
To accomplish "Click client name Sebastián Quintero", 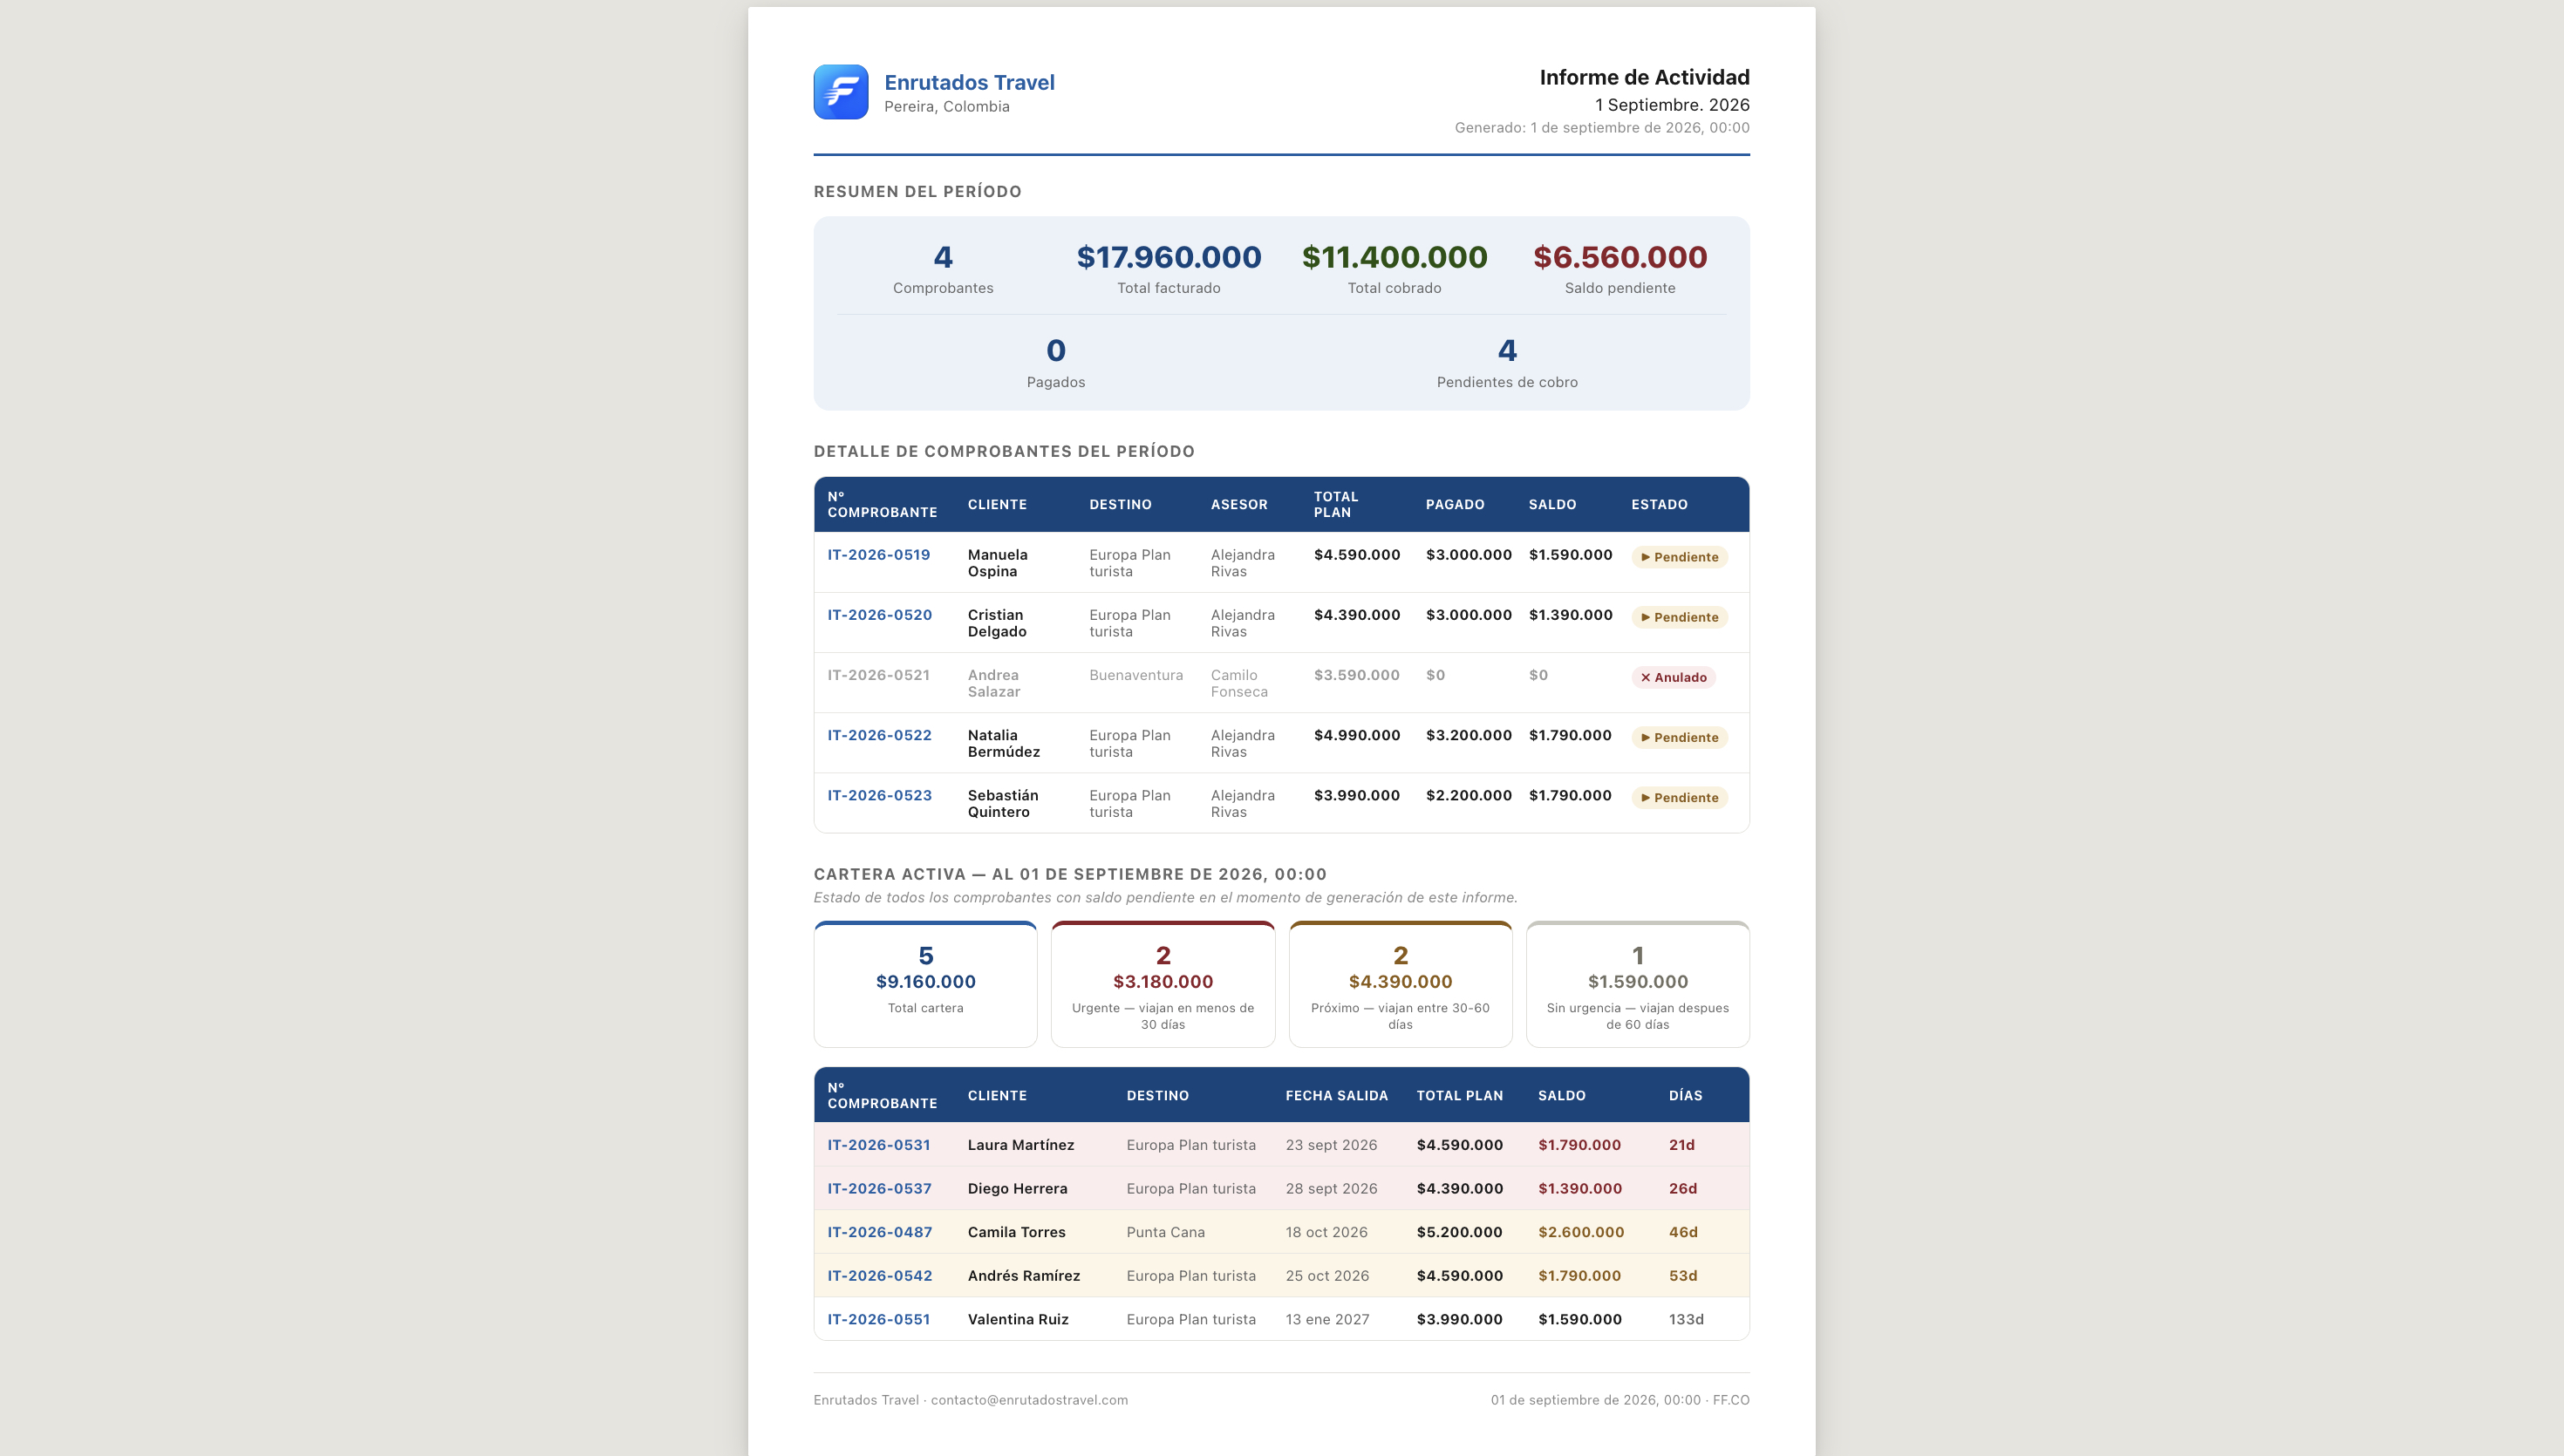I will (1002, 803).
